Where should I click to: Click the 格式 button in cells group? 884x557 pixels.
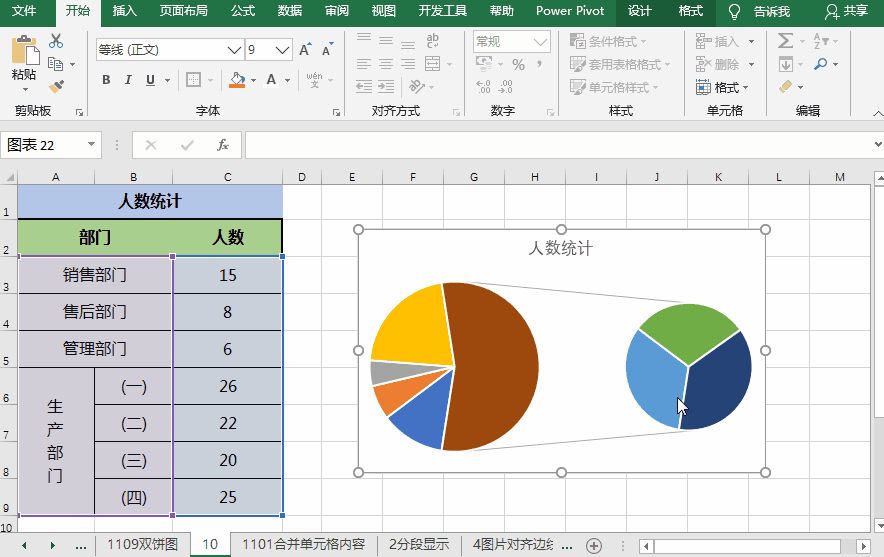(725, 87)
